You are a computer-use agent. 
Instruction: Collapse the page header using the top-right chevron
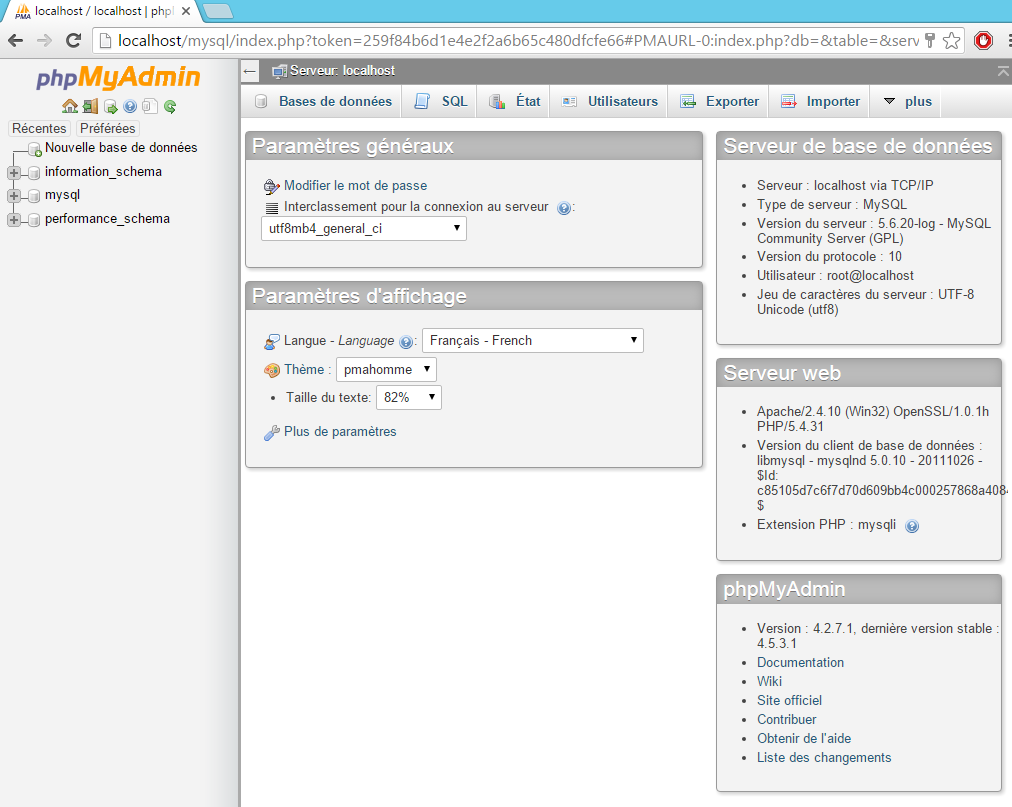(x=1003, y=71)
